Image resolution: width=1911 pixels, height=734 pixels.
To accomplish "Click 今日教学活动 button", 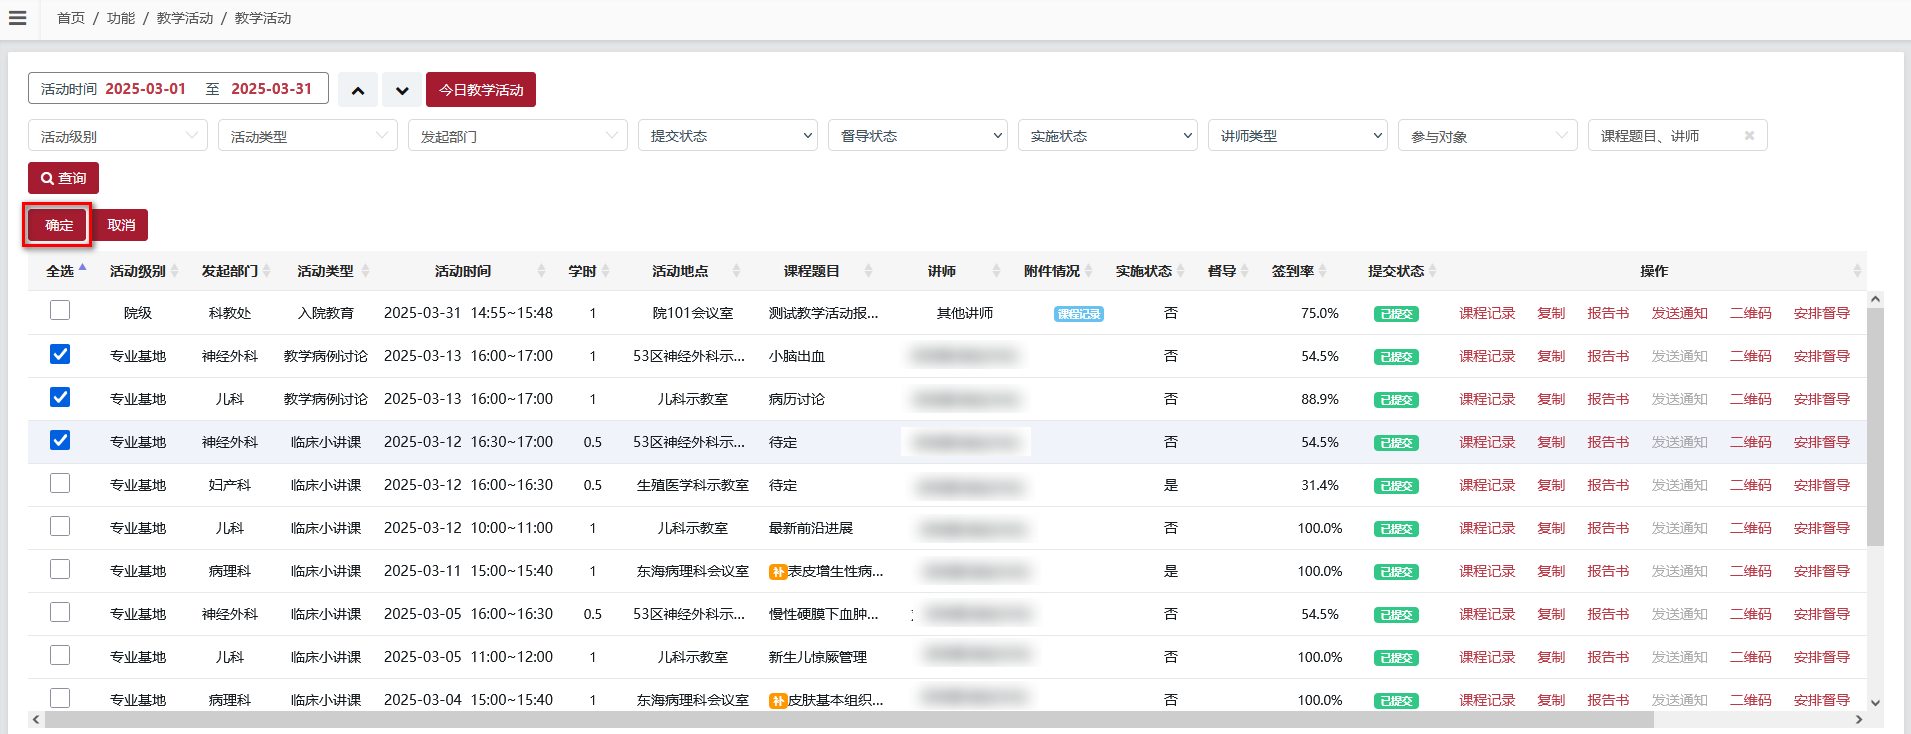I will tap(481, 90).
